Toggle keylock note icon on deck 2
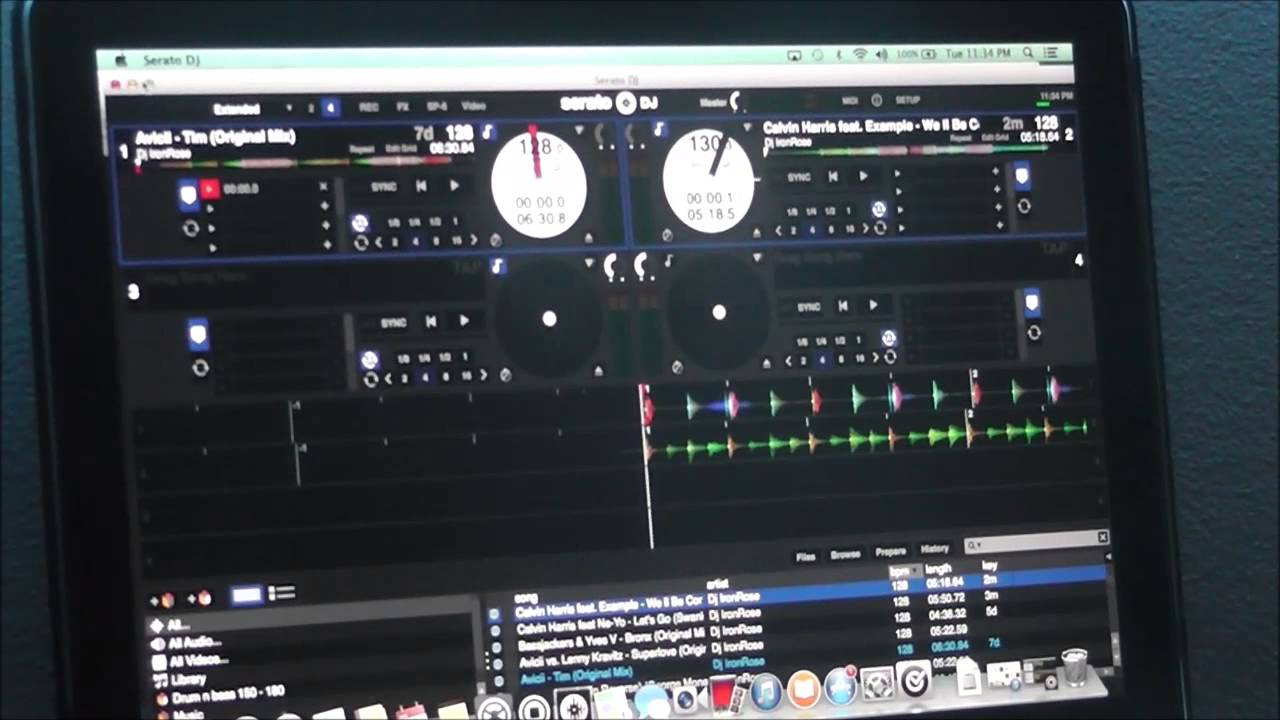This screenshot has width=1280, height=720. pos(659,129)
